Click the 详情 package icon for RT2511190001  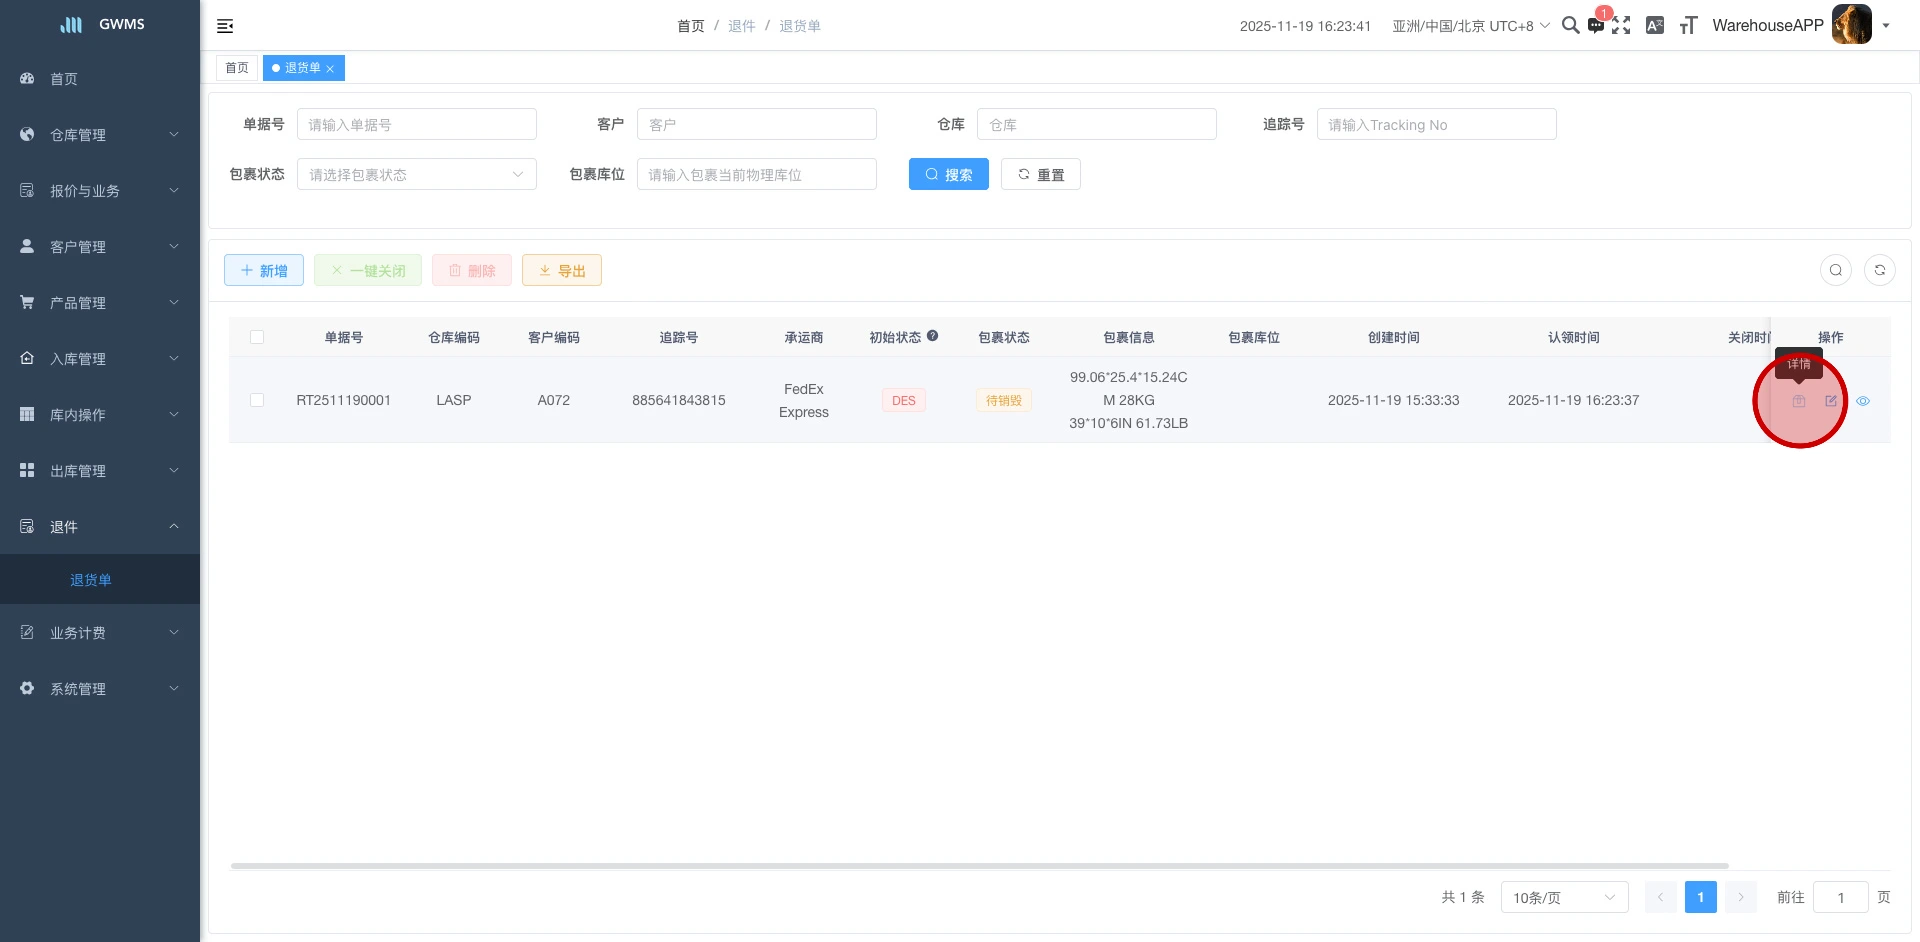click(1799, 401)
